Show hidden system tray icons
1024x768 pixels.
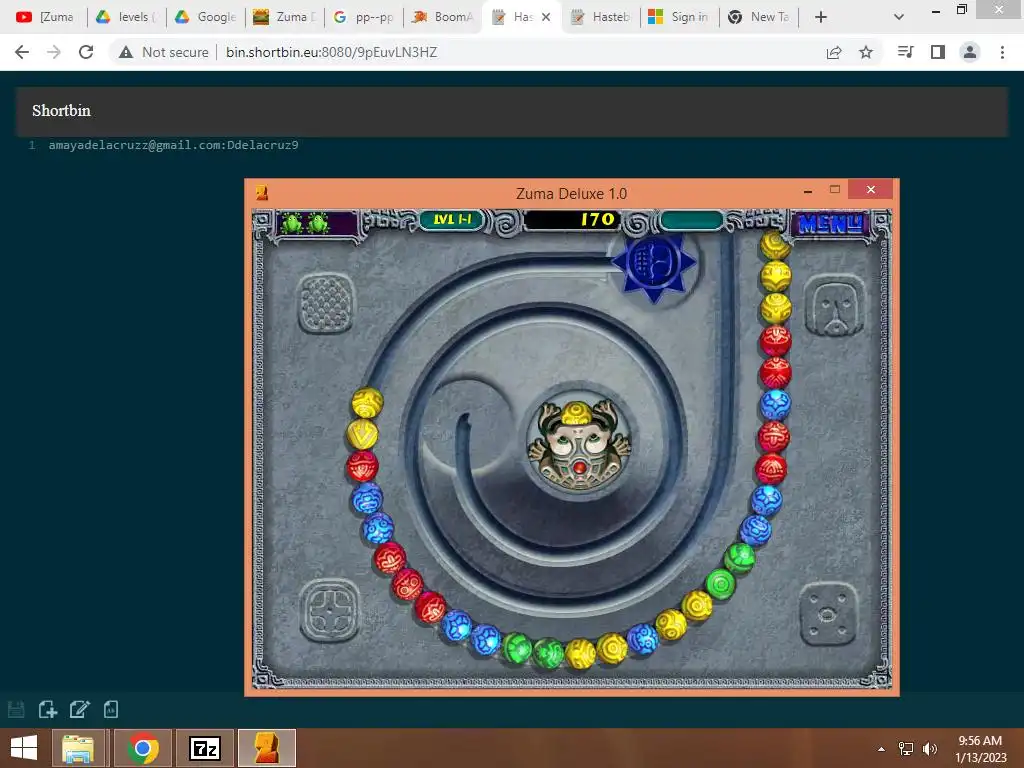click(882, 749)
